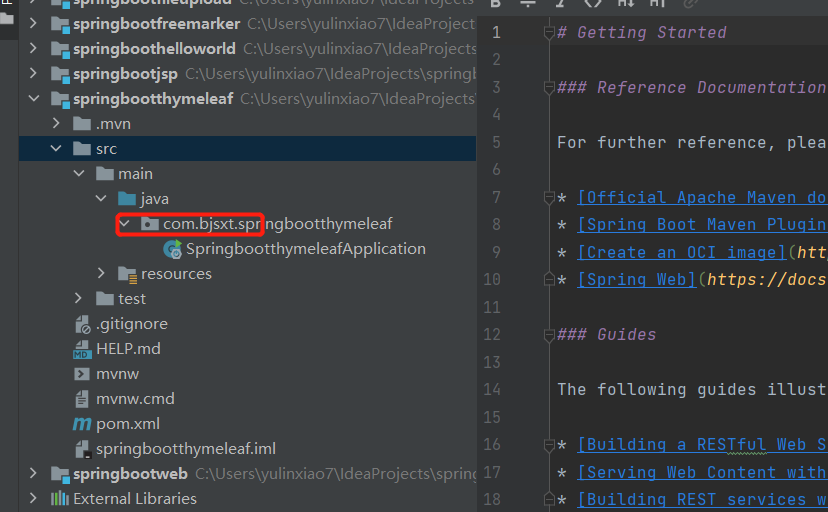Expand the springbootweb project node

coord(33,473)
